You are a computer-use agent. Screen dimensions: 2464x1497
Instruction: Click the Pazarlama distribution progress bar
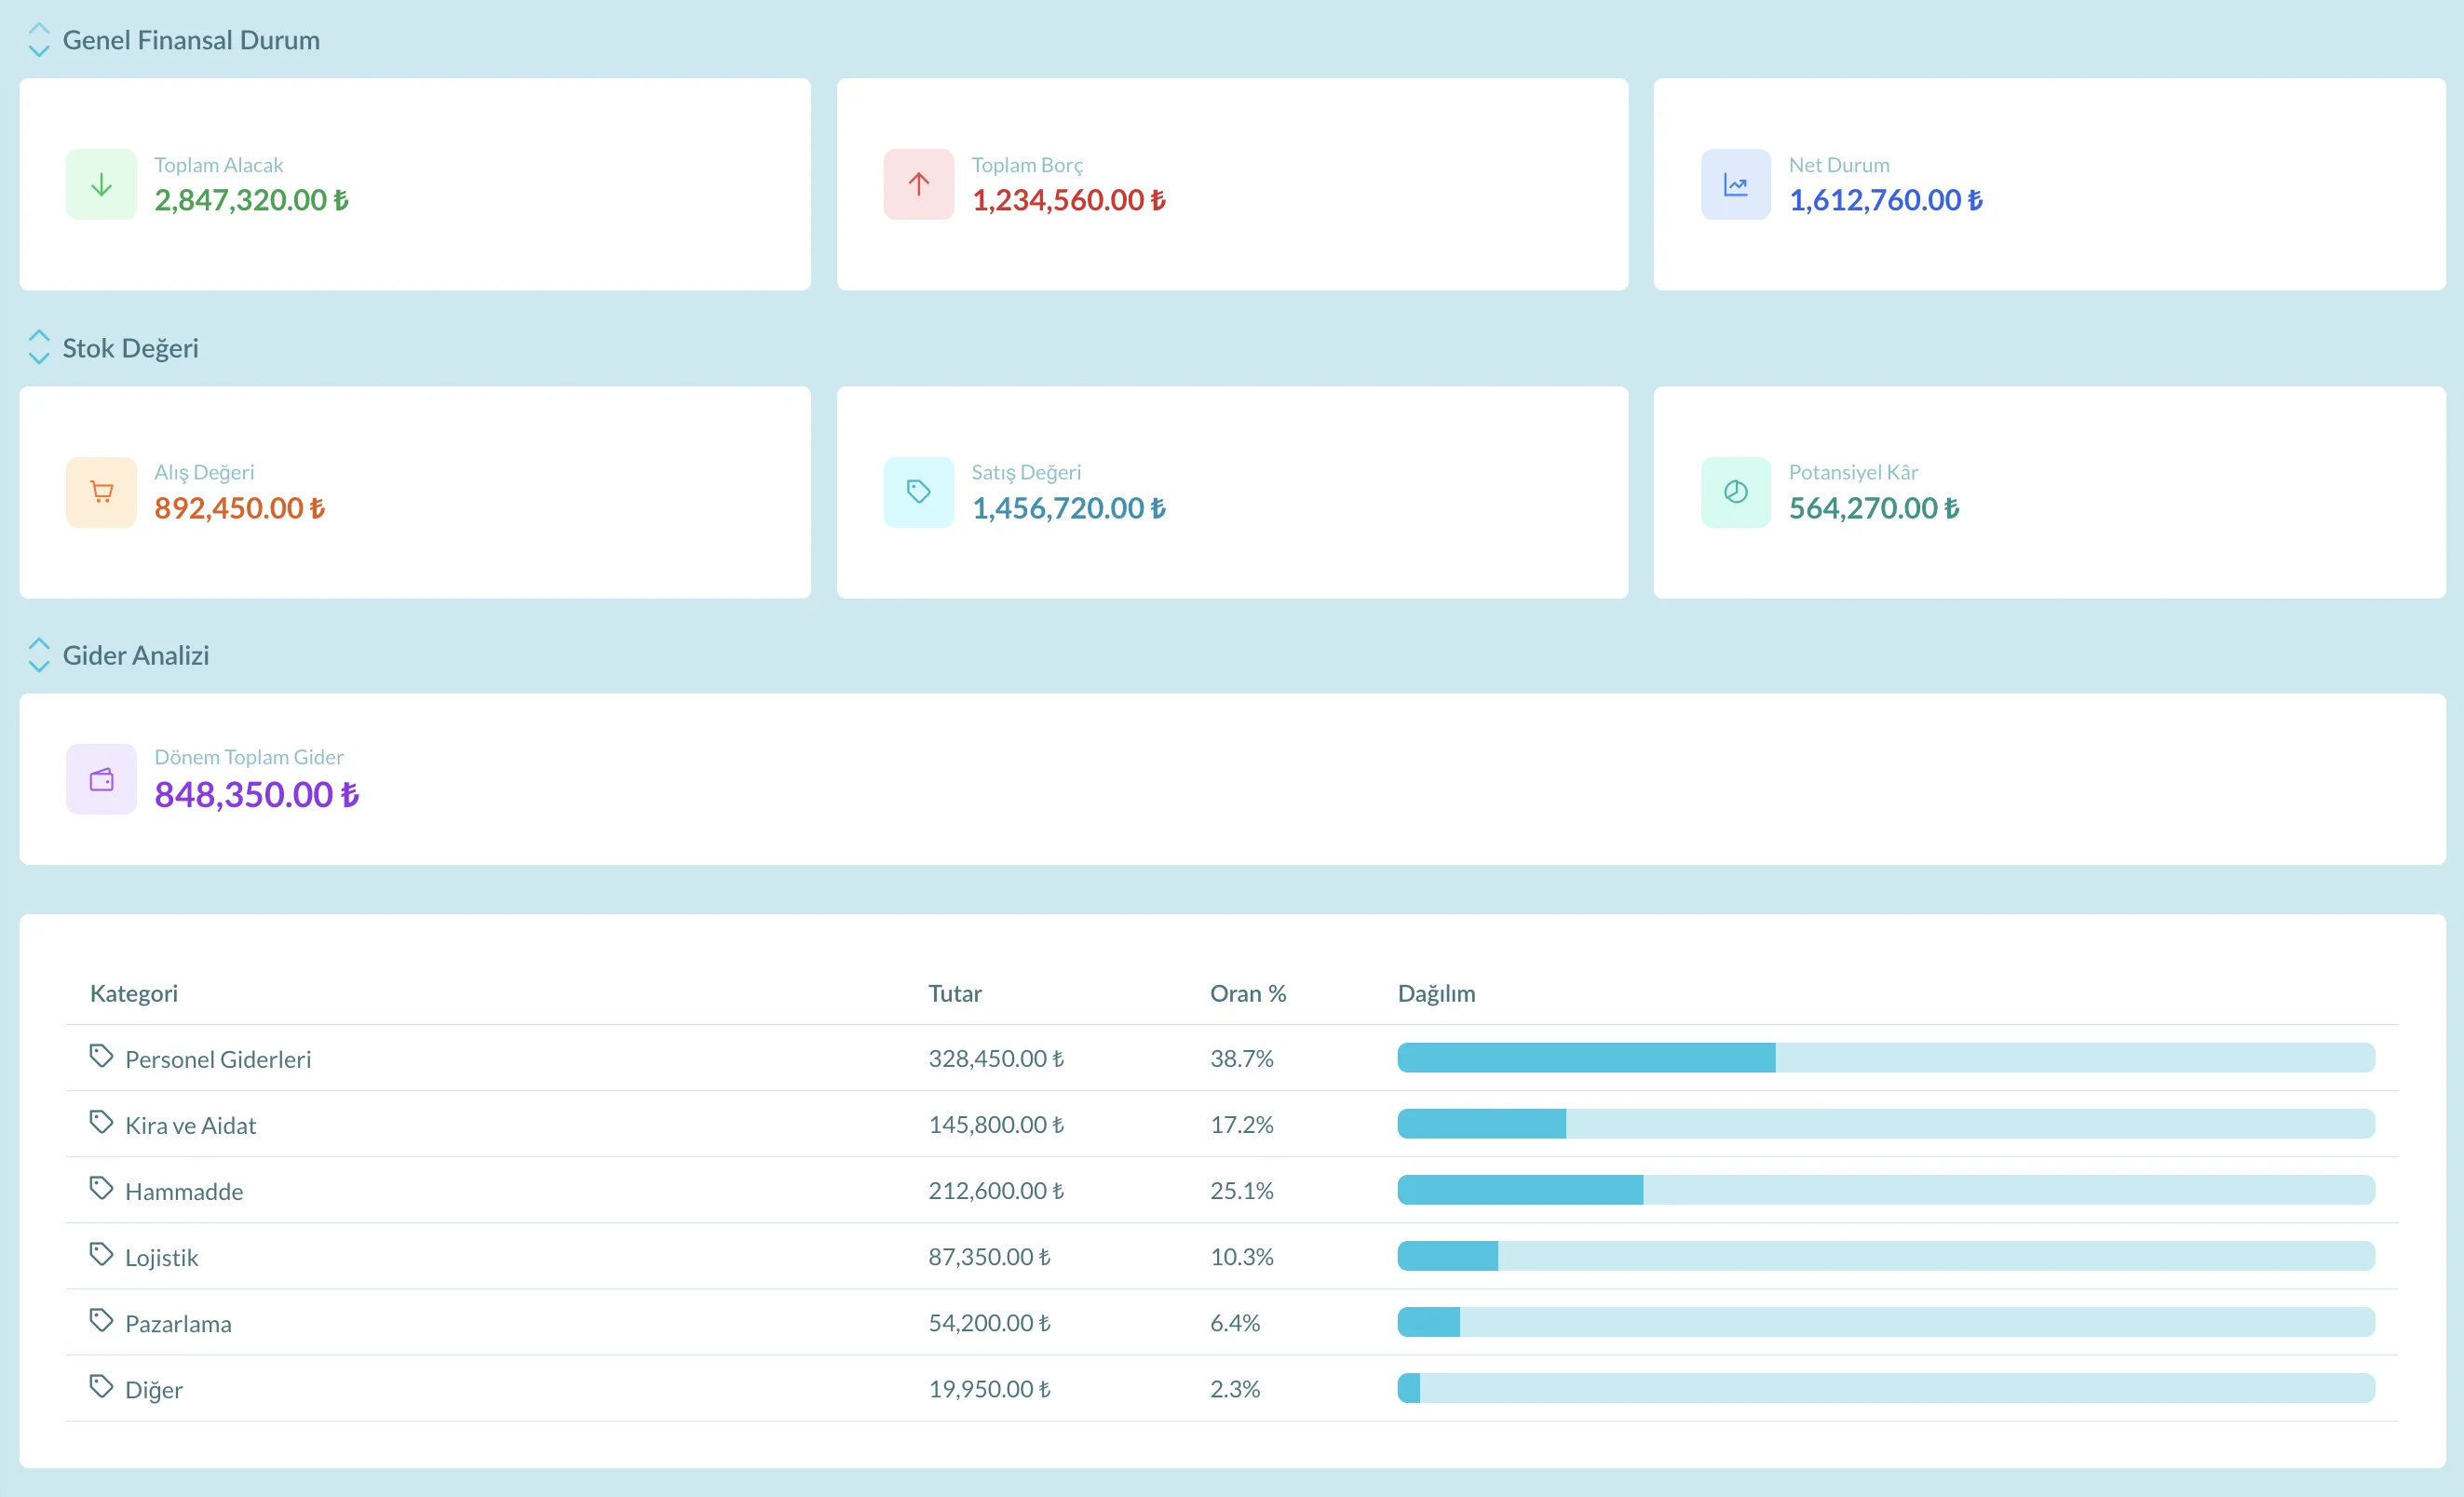click(x=1886, y=1322)
